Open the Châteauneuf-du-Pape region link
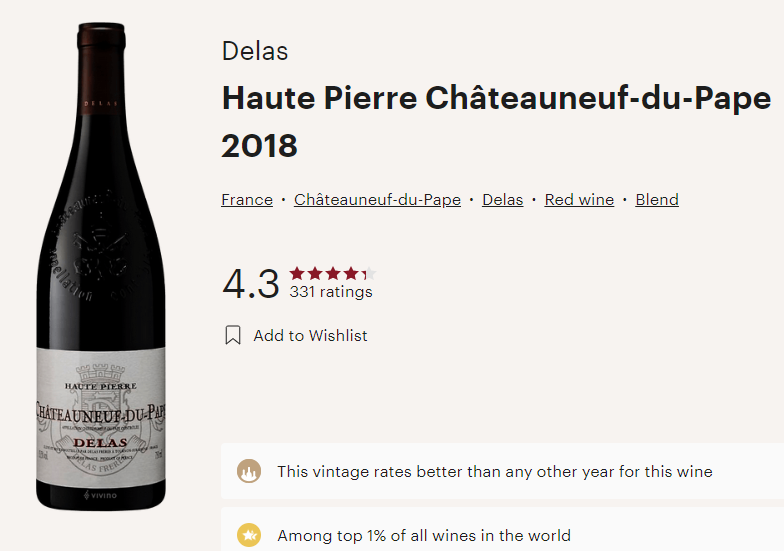The image size is (784, 551). 378,200
